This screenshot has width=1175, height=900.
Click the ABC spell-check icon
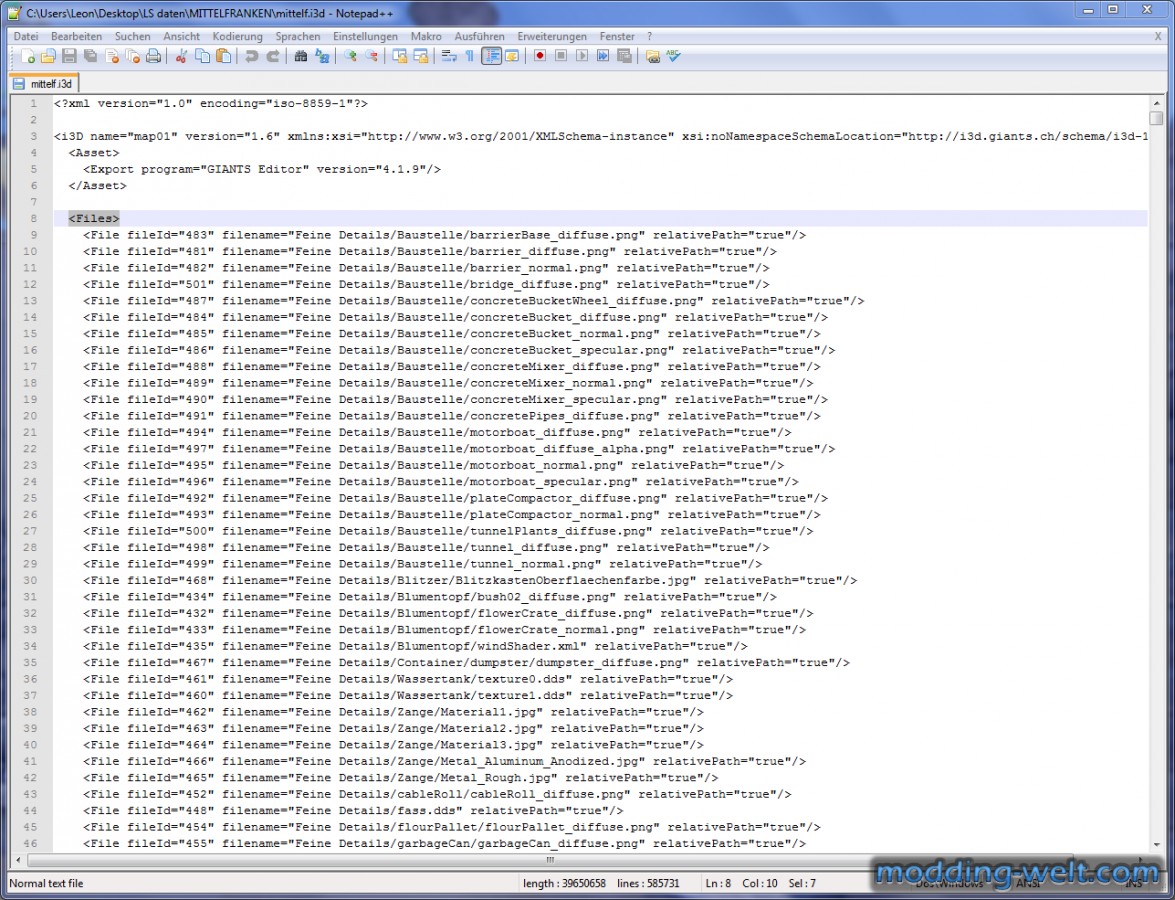tap(673, 56)
